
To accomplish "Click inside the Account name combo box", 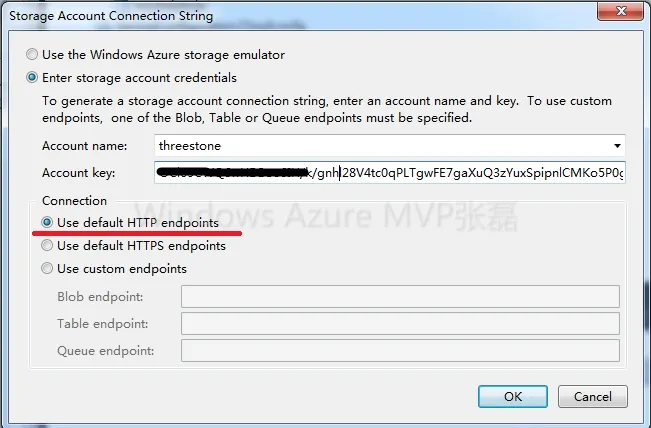I will pyautogui.click(x=389, y=146).
